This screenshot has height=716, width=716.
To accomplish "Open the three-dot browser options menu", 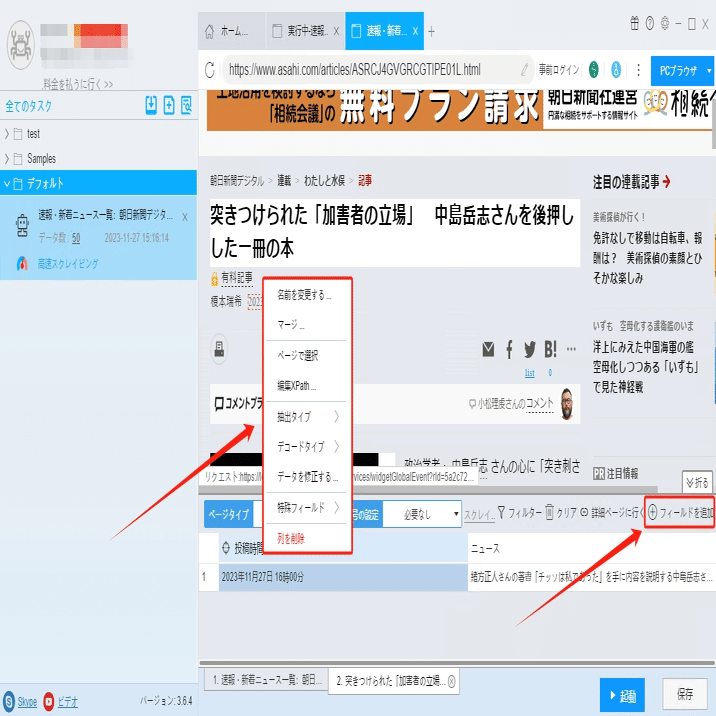I will [x=638, y=70].
